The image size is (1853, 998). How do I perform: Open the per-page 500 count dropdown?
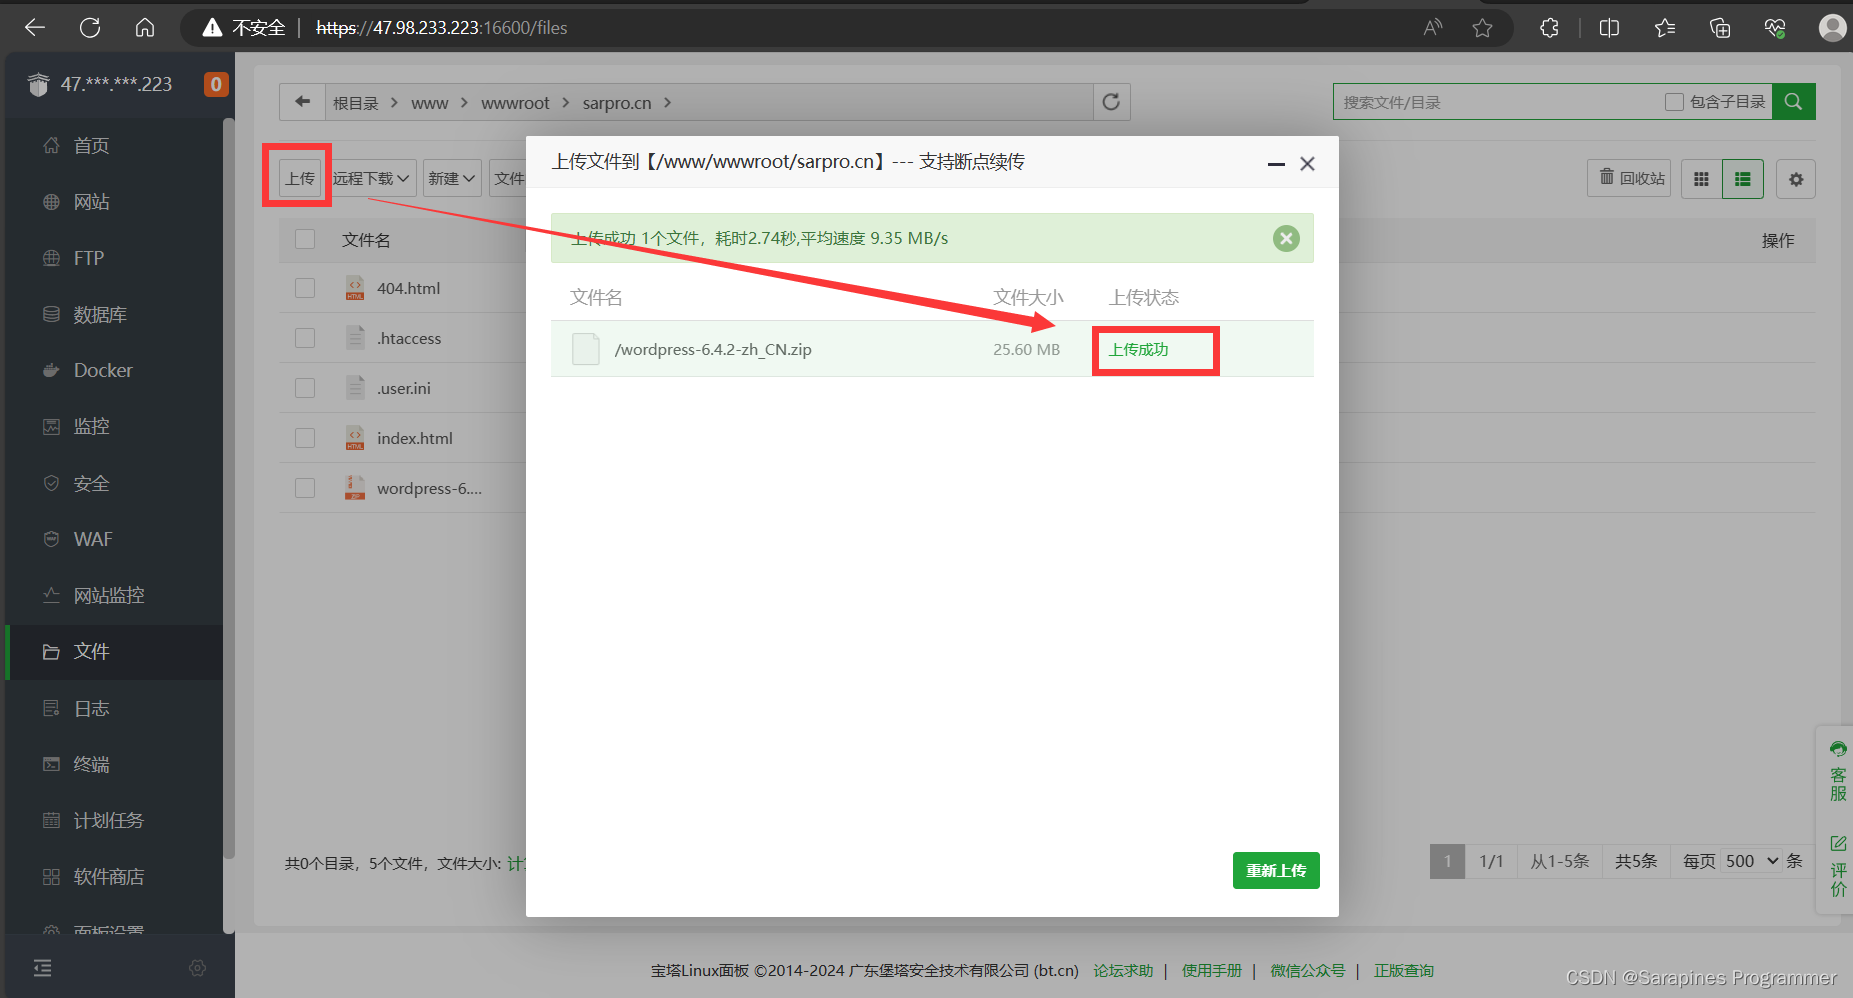pos(1751,861)
